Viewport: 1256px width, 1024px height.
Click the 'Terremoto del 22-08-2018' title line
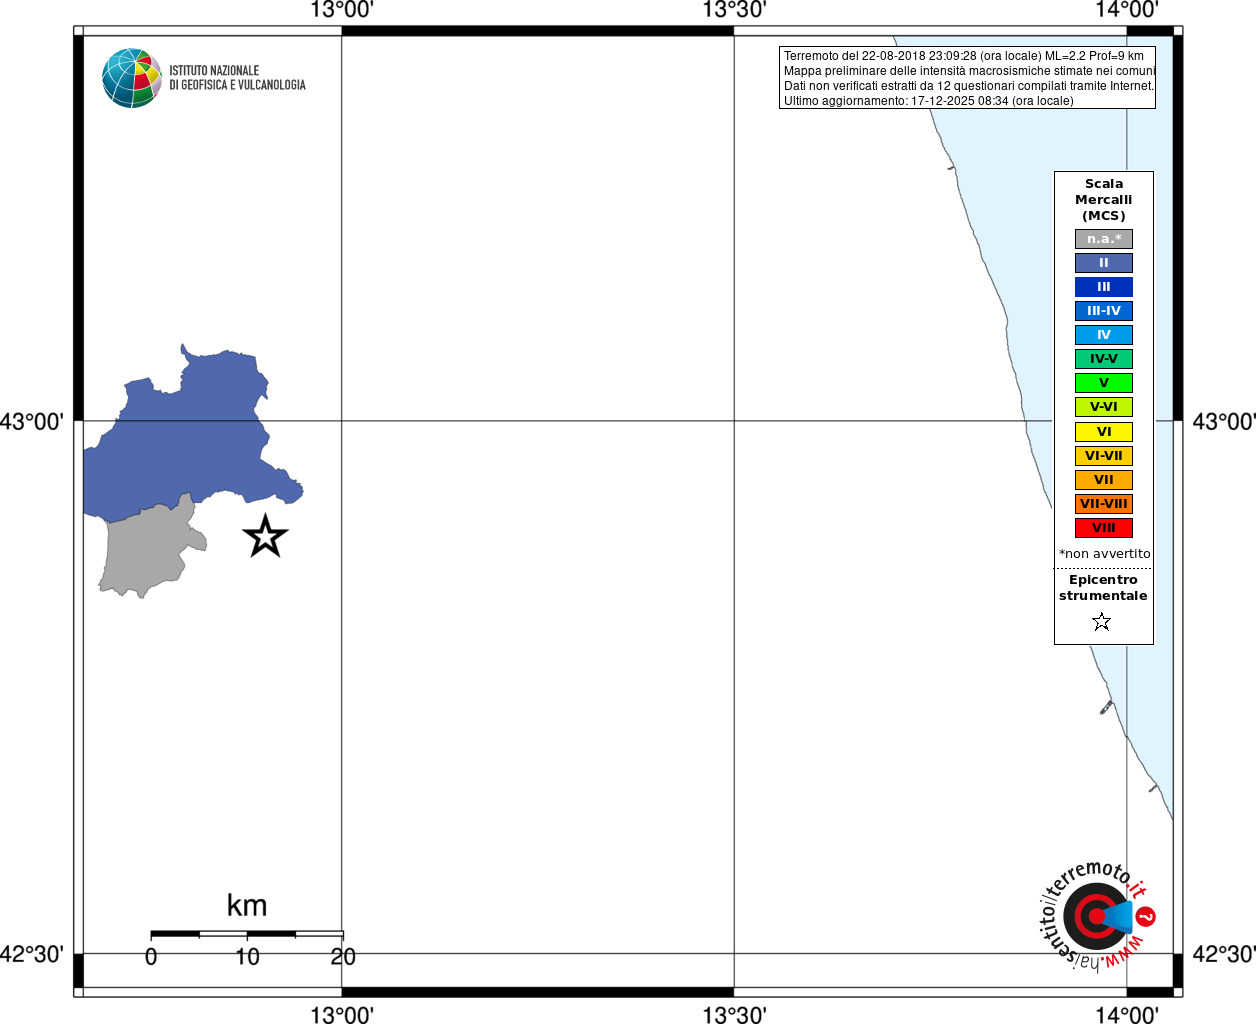[x=963, y=56]
